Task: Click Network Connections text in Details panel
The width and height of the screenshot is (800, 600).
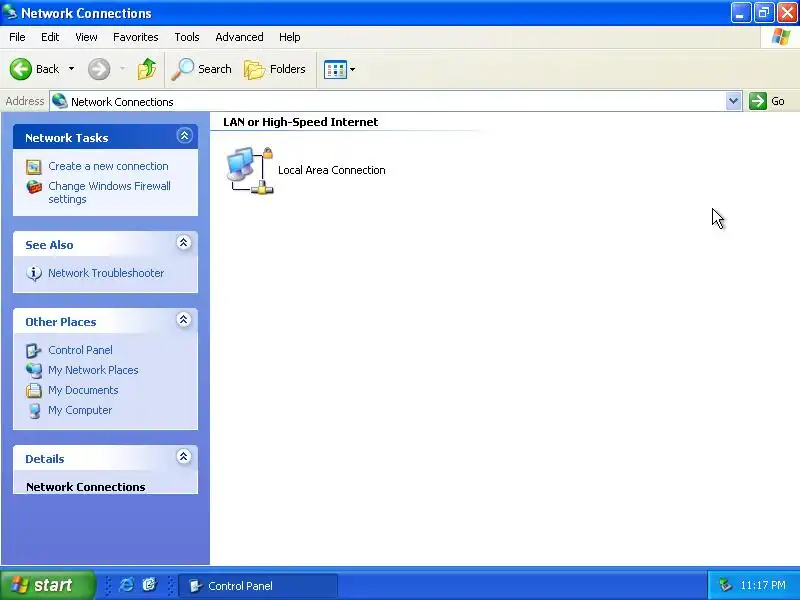Action: pyautogui.click(x=86, y=487)
